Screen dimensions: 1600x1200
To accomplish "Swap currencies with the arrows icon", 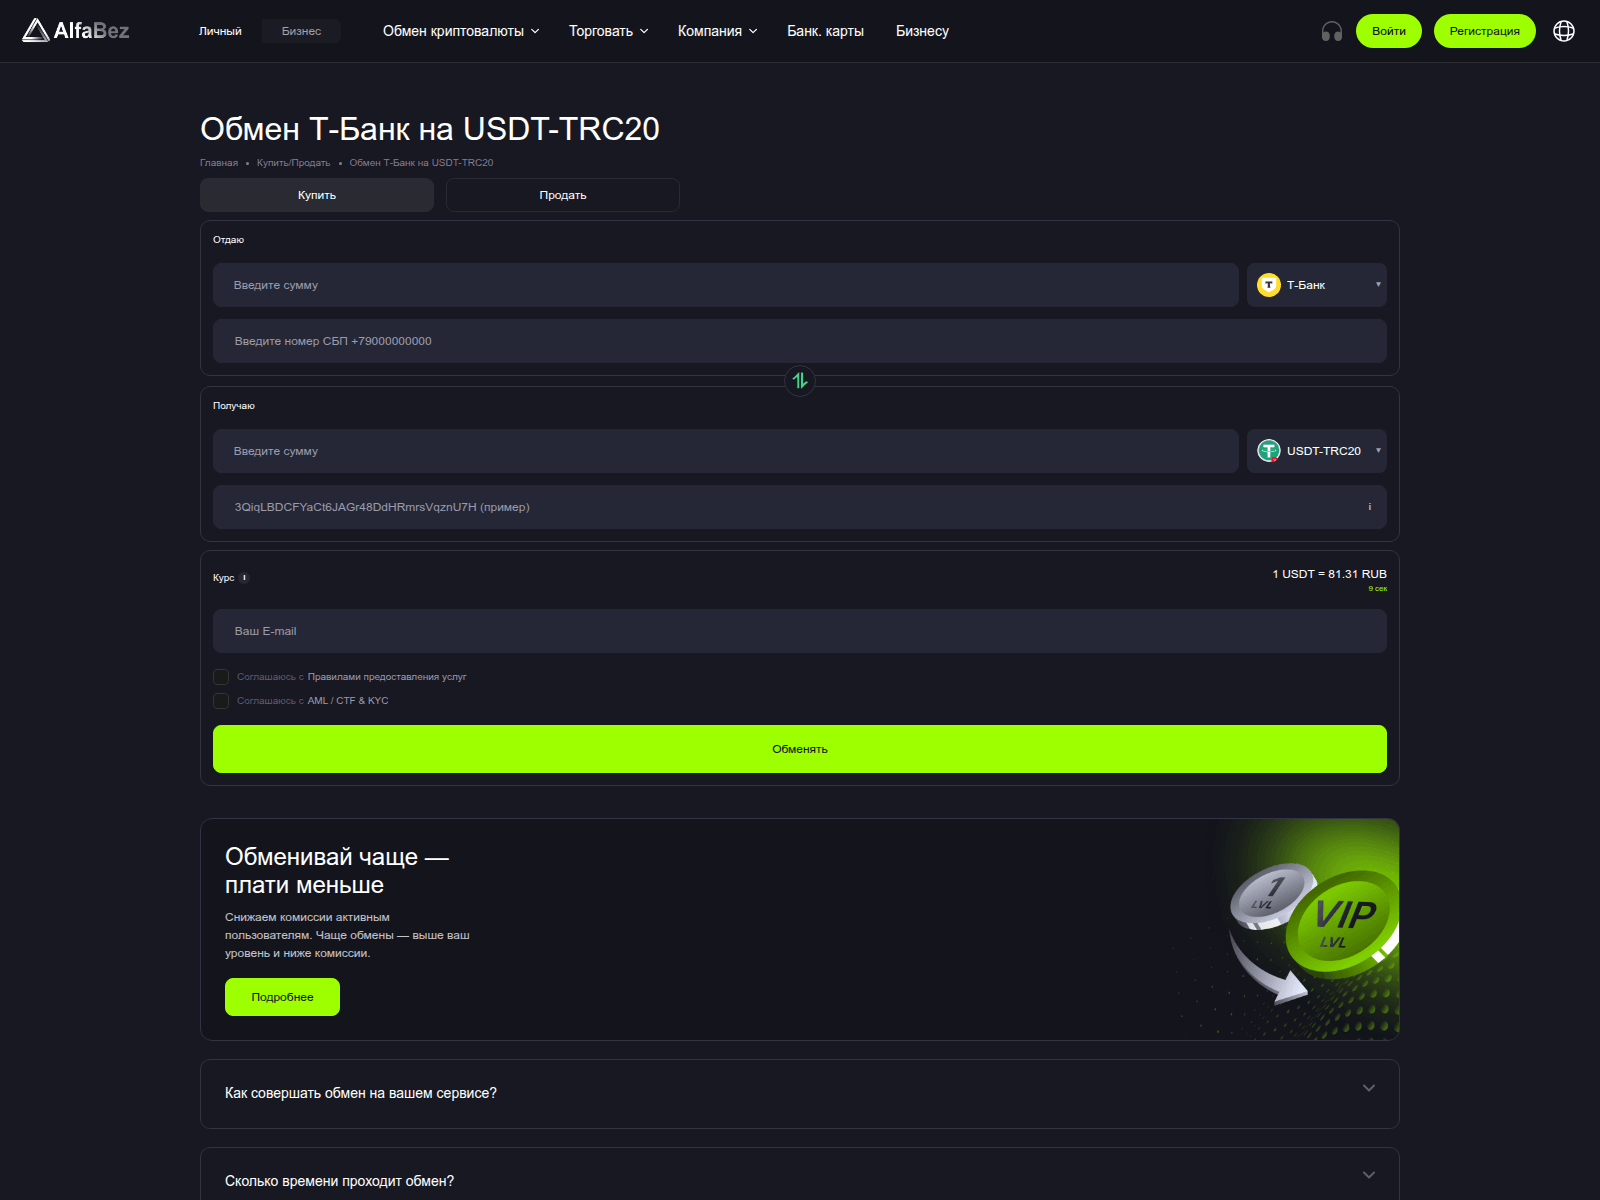I will click(800, 381).
